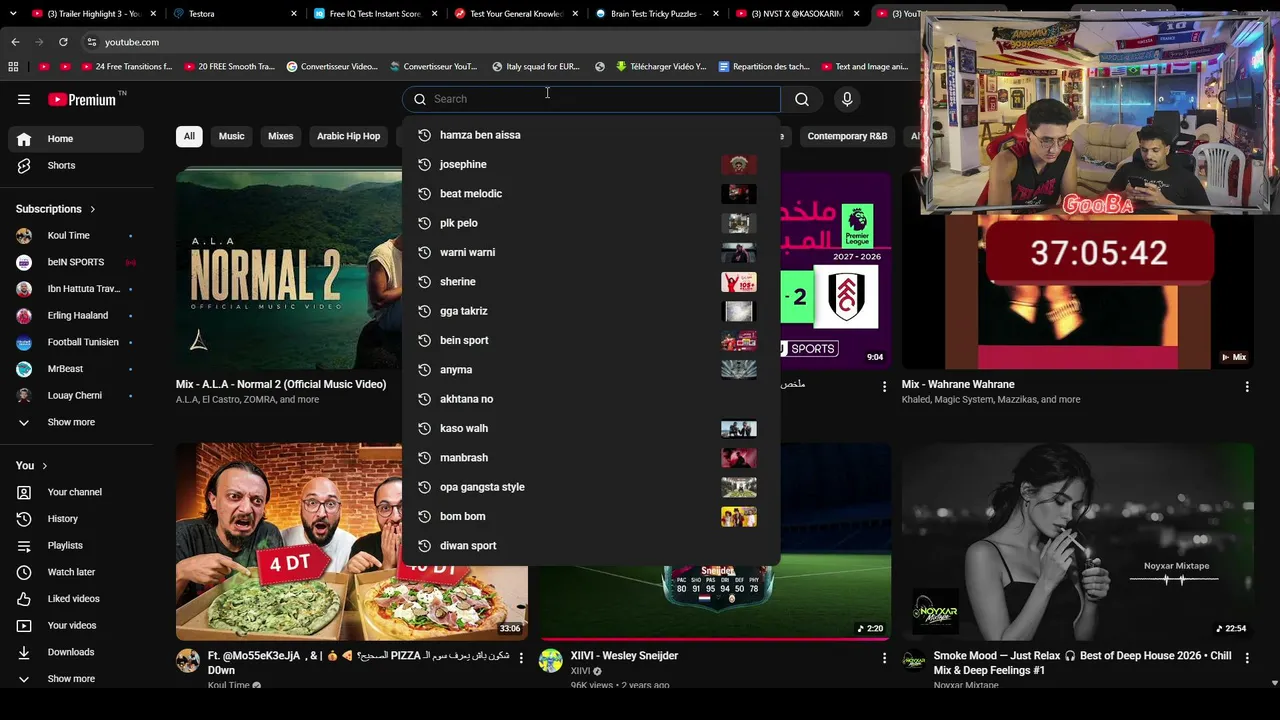Open the Ibn Hattuta Trav... subscription
This screenshot has height=720, width=1280.
click(x=75, y=289)
